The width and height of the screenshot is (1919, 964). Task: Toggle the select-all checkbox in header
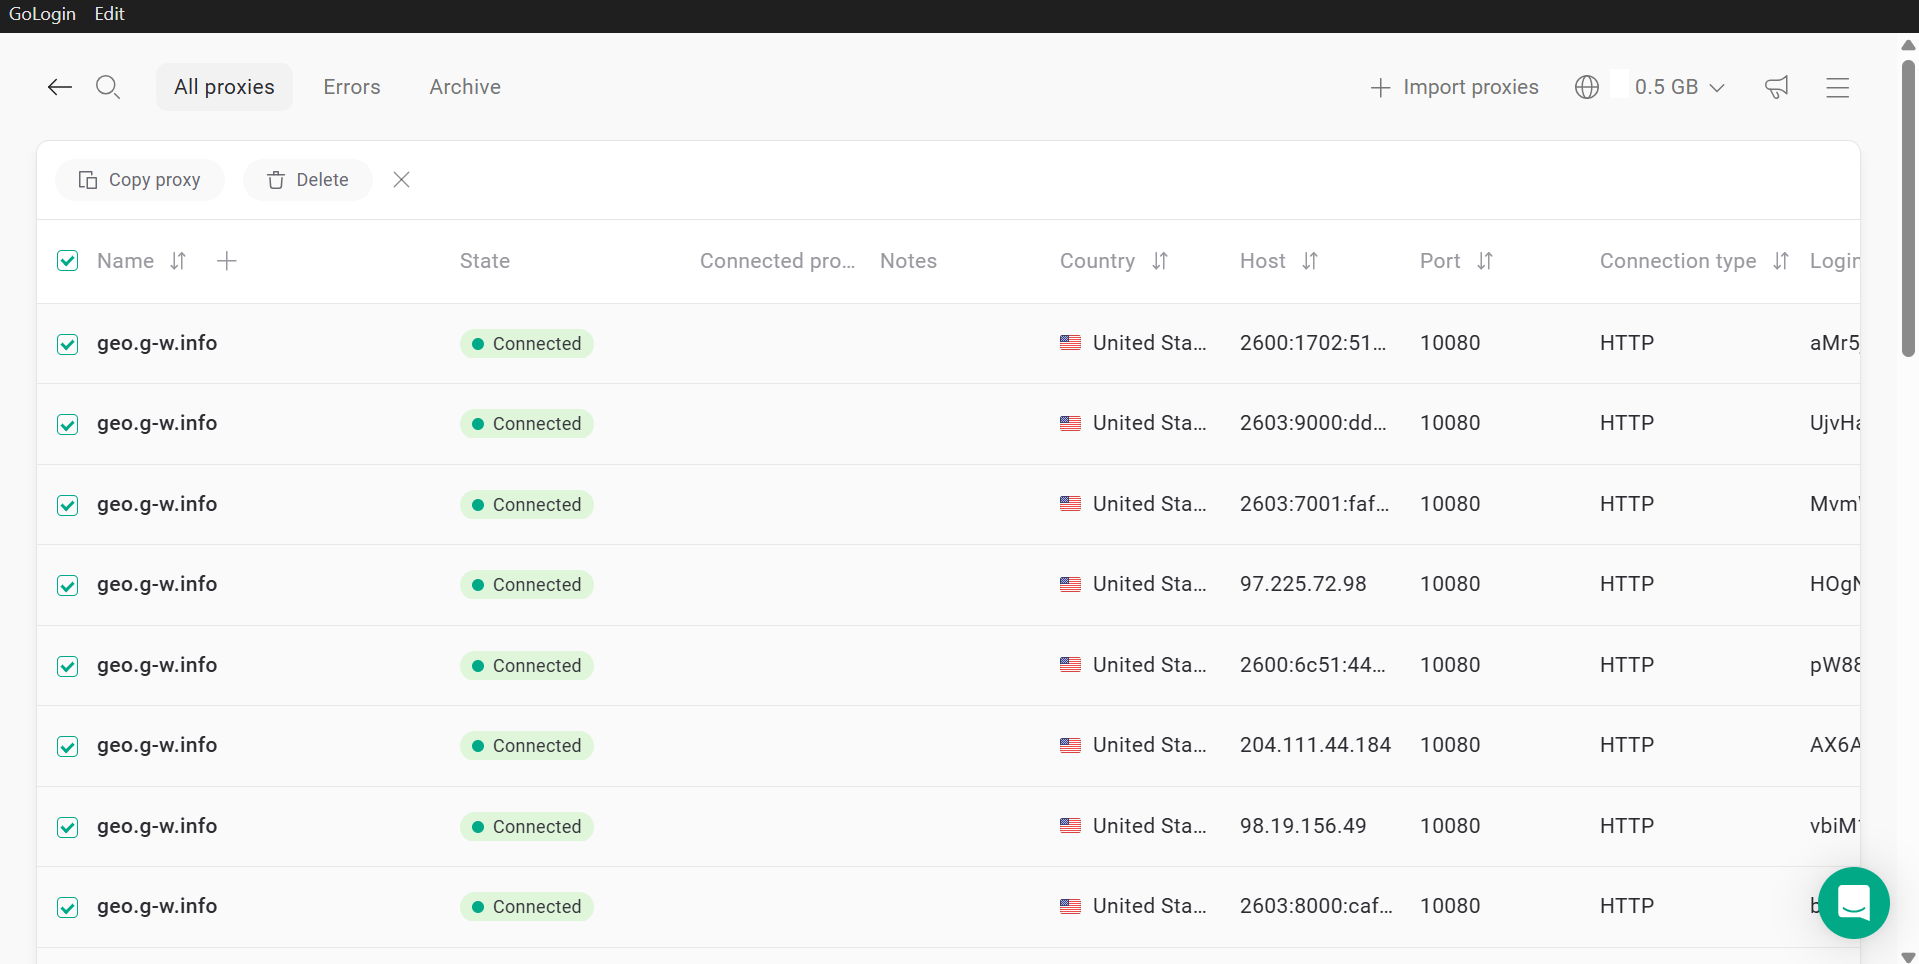[68, 261]
